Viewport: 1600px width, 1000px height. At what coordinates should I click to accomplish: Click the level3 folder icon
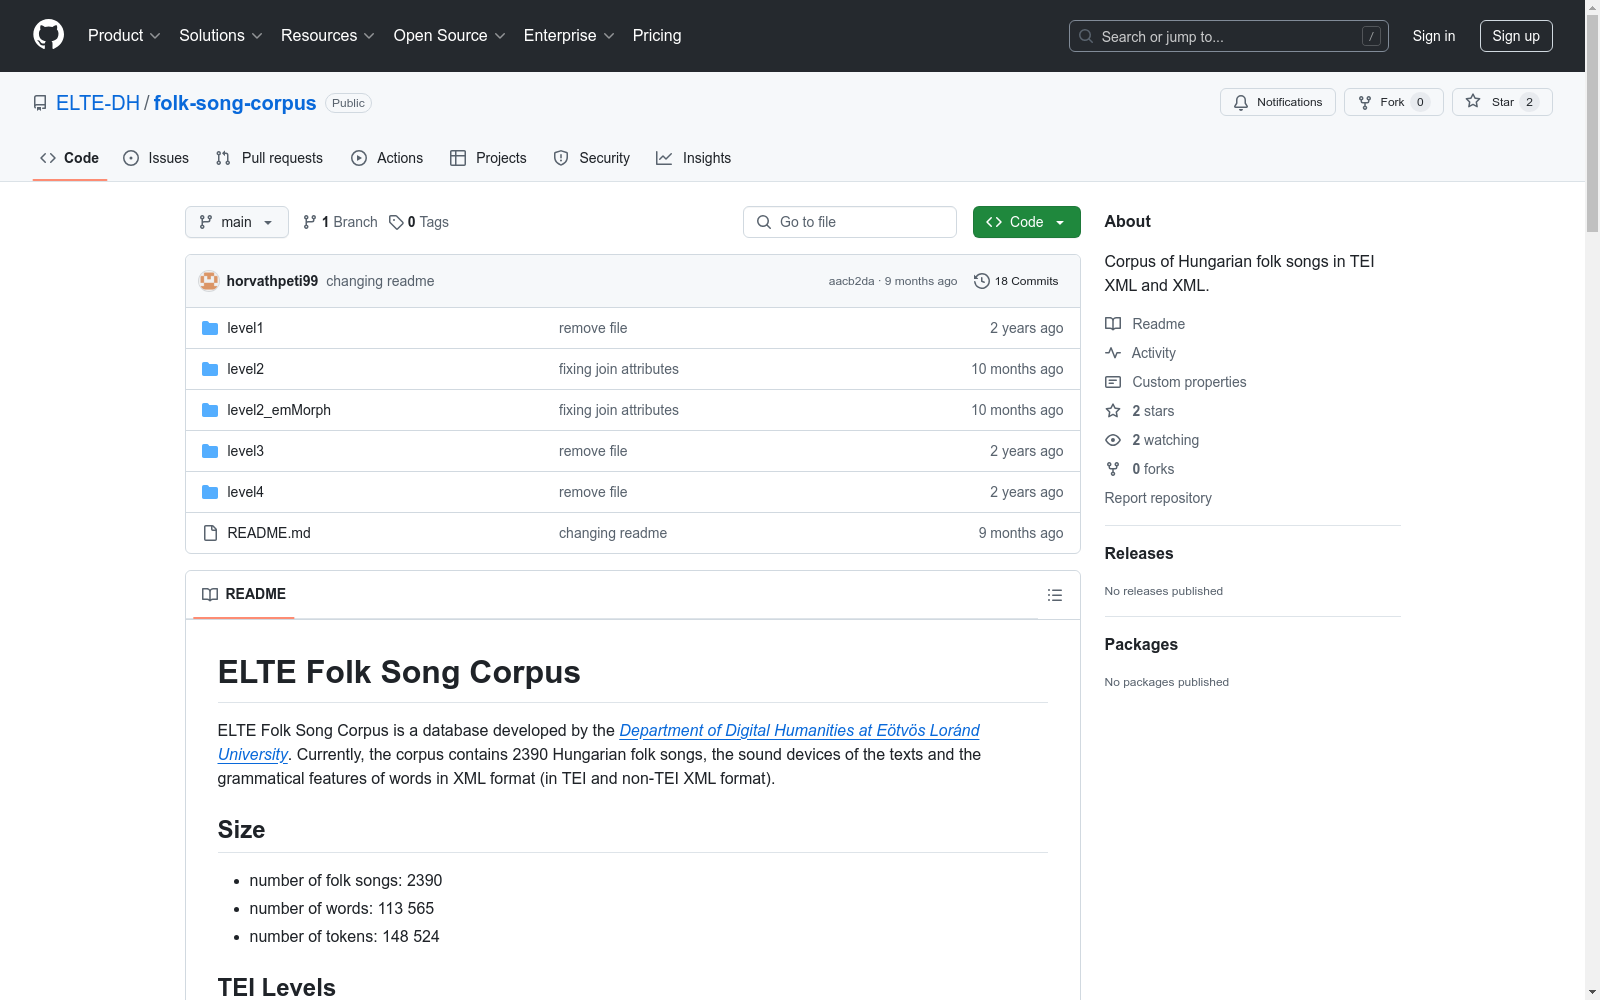(210, 451)
